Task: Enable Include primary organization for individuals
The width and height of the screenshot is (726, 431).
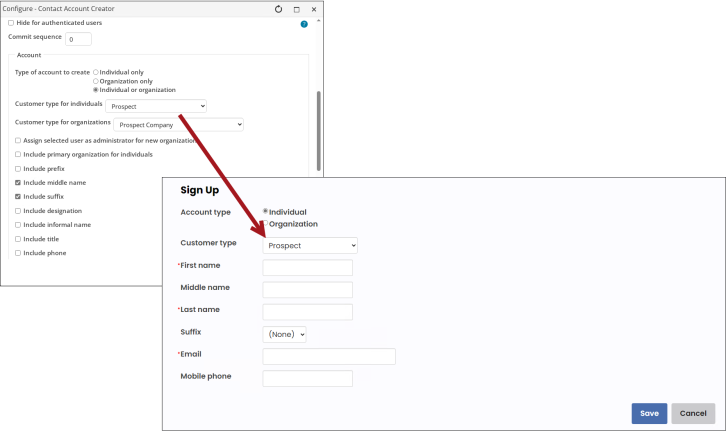Action: [18, 154]
